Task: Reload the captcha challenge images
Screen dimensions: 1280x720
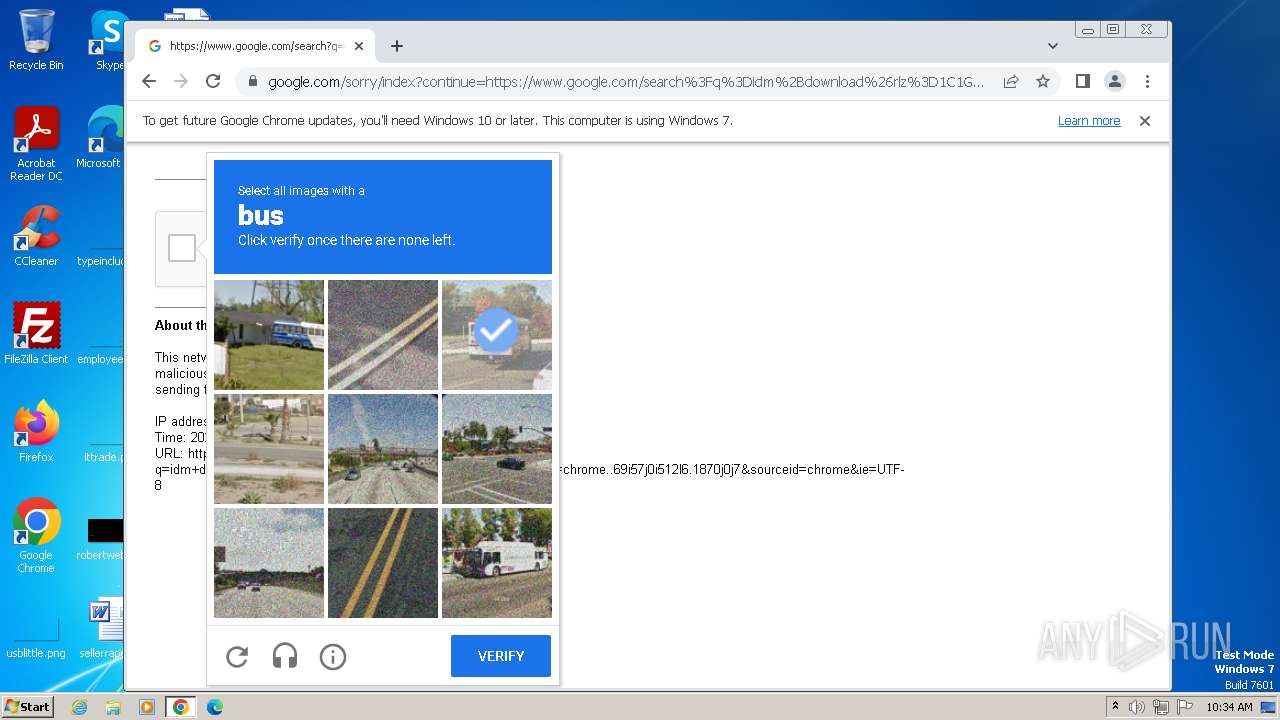Action: click(237, 656)
